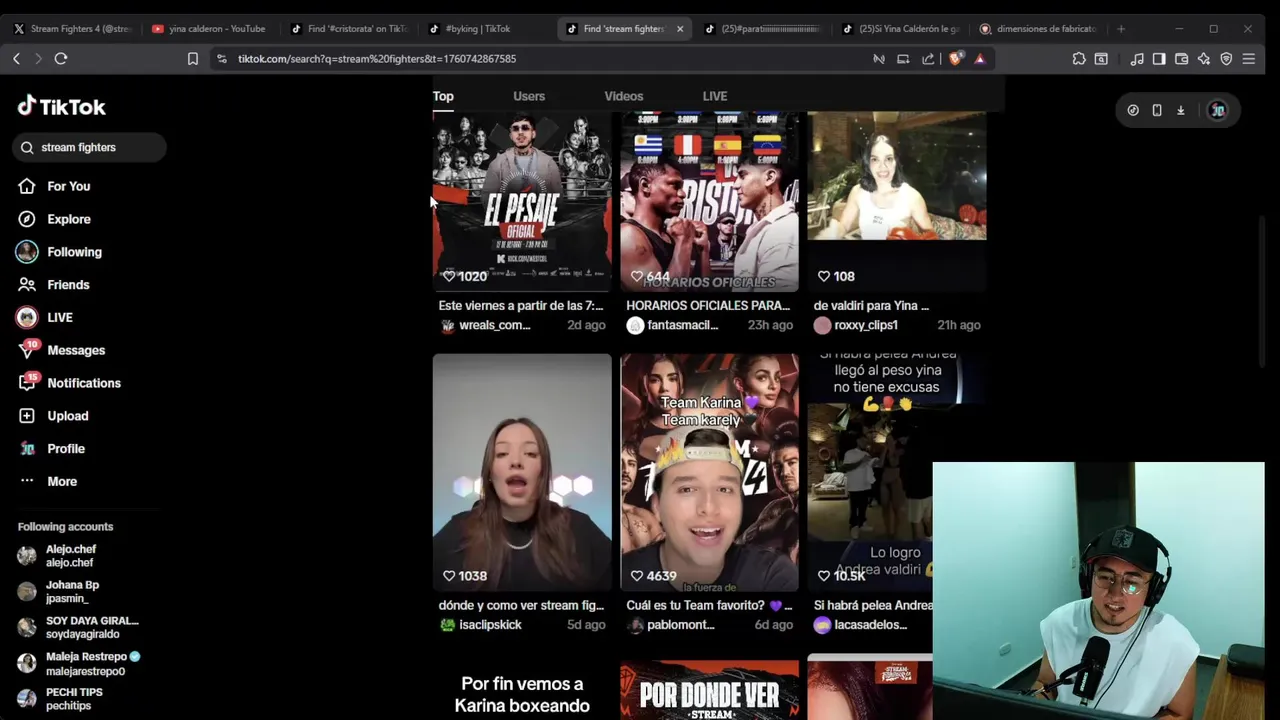The image size is (1280, 720).
Task: Go back in the browser
Action: (x=16, y=59)
